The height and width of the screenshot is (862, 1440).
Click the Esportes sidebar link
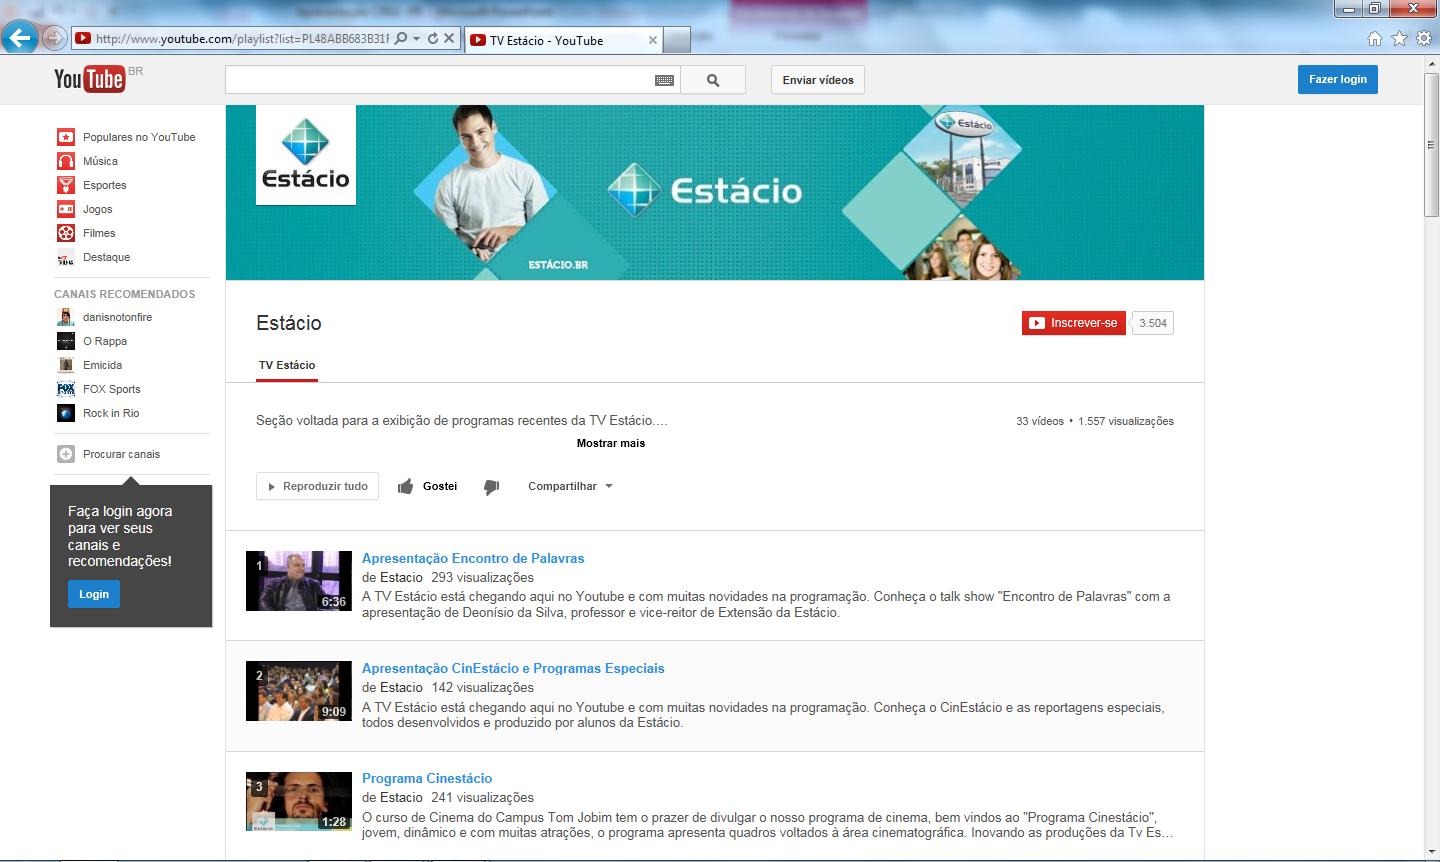point(105,185)
